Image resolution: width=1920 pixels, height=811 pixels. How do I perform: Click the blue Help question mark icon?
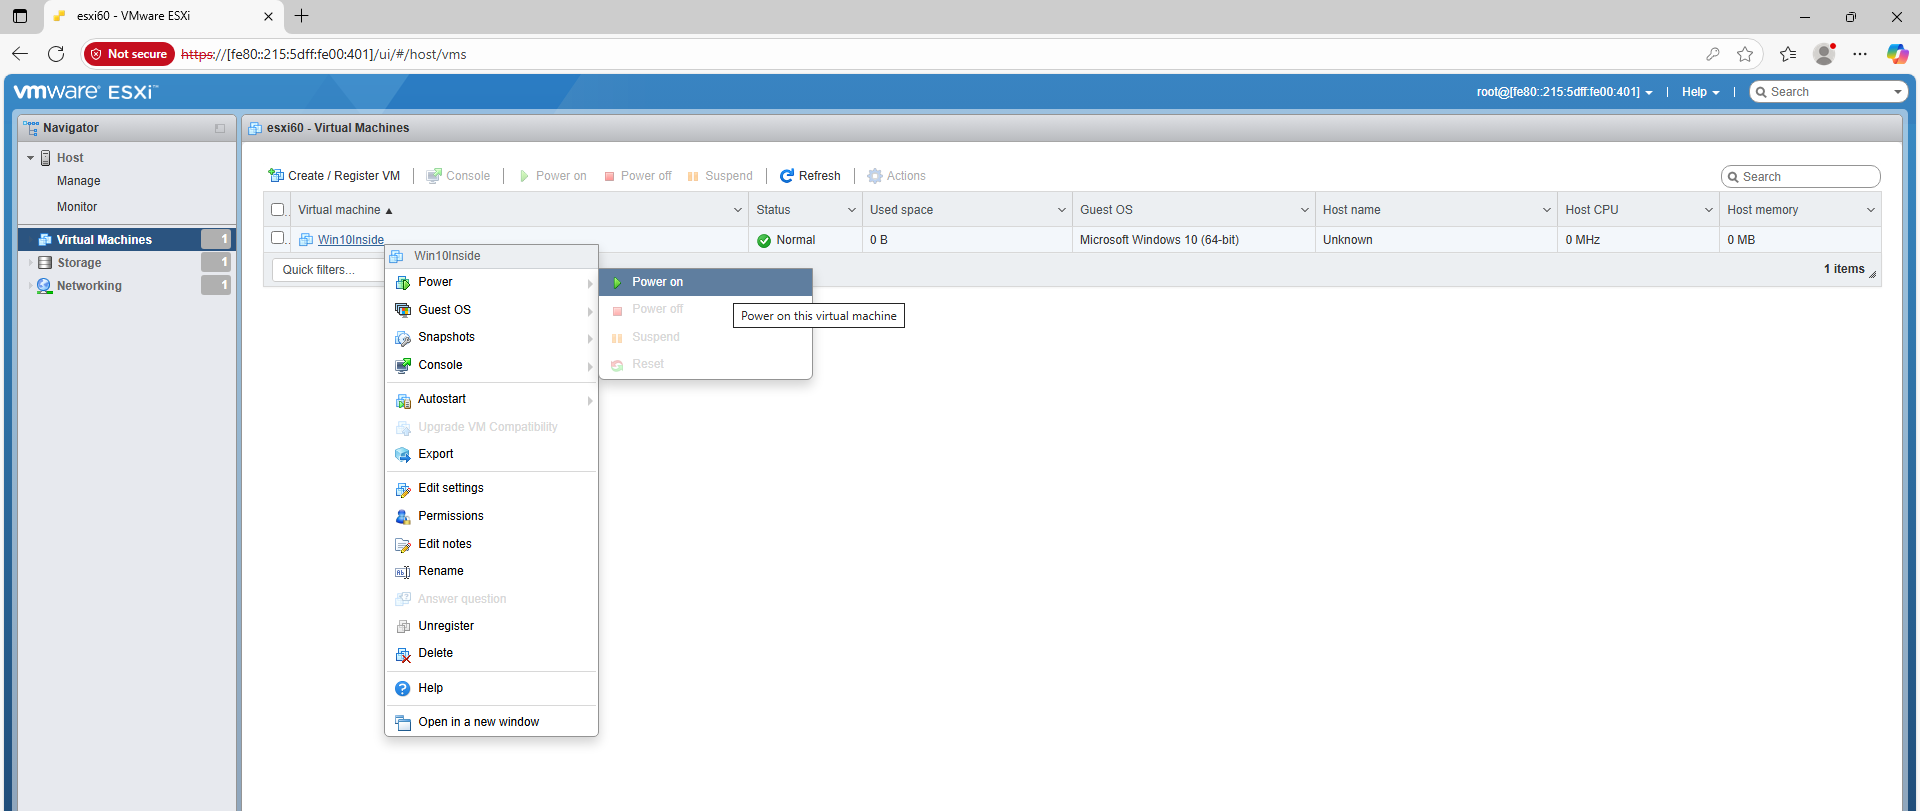coord(403,689)
